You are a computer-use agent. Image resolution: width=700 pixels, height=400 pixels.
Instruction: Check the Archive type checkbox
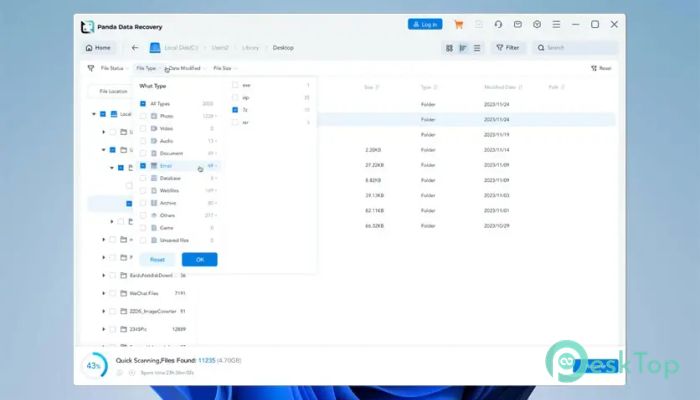[143, 203]
